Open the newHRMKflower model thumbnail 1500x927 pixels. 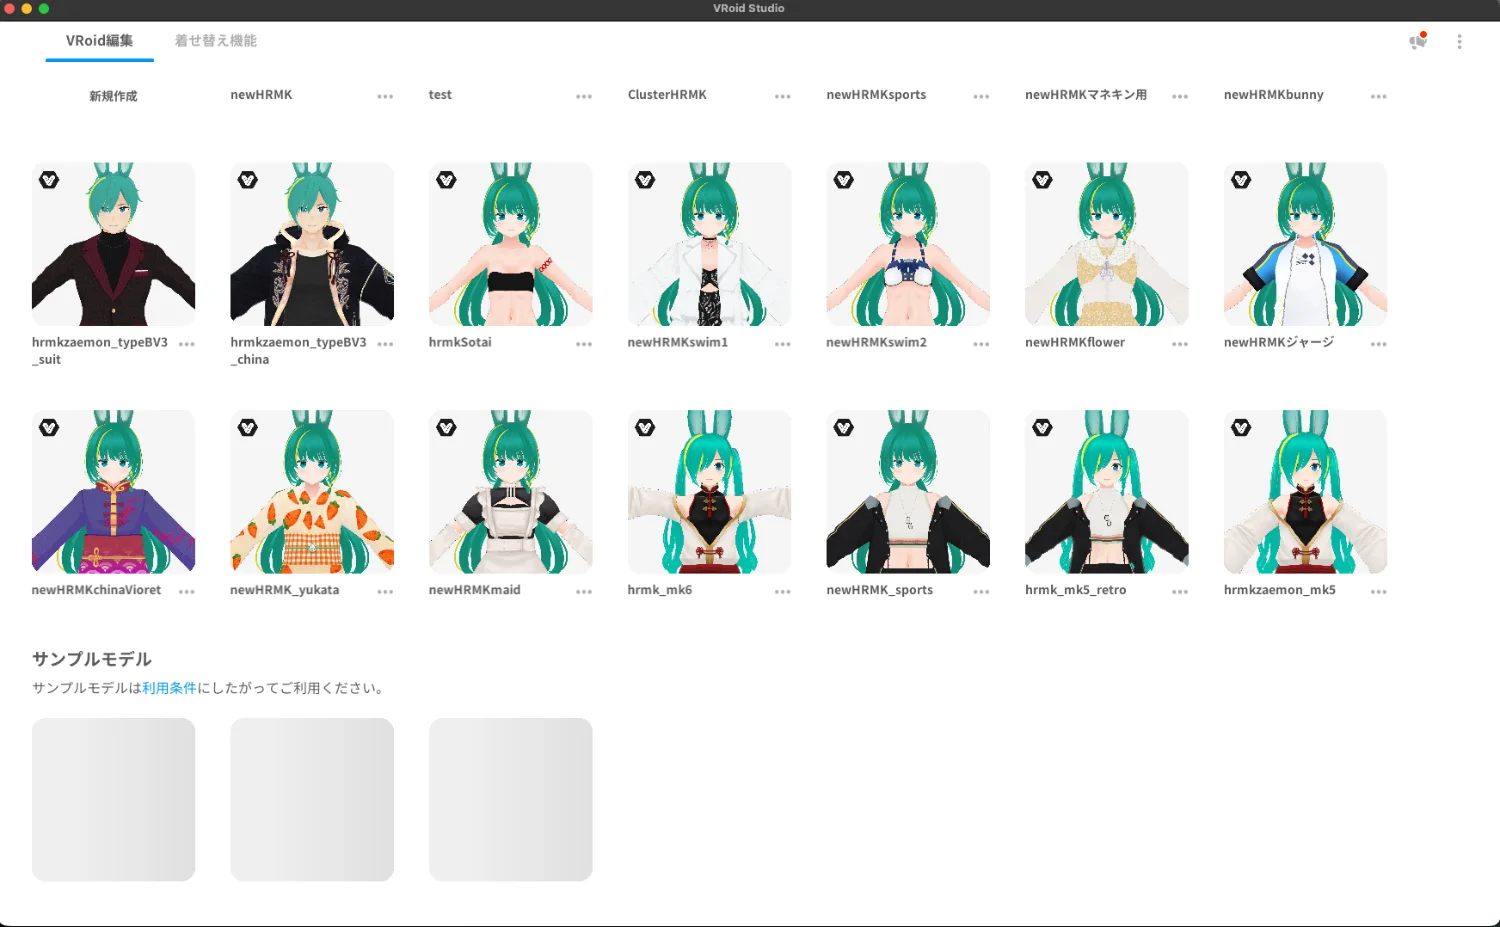pyautogui.click(x=1106, y=244)
